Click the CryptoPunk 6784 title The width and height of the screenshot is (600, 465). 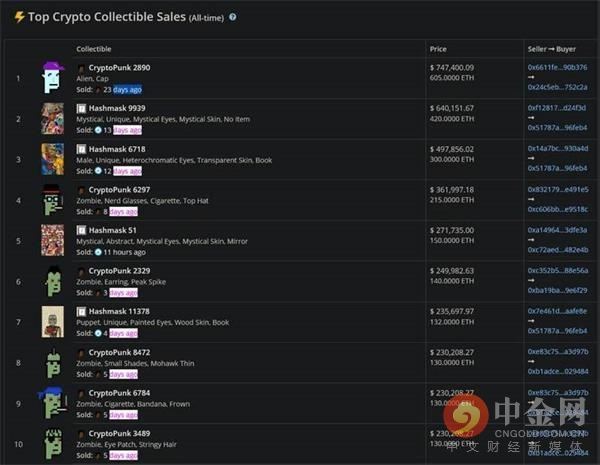[119, 393]
